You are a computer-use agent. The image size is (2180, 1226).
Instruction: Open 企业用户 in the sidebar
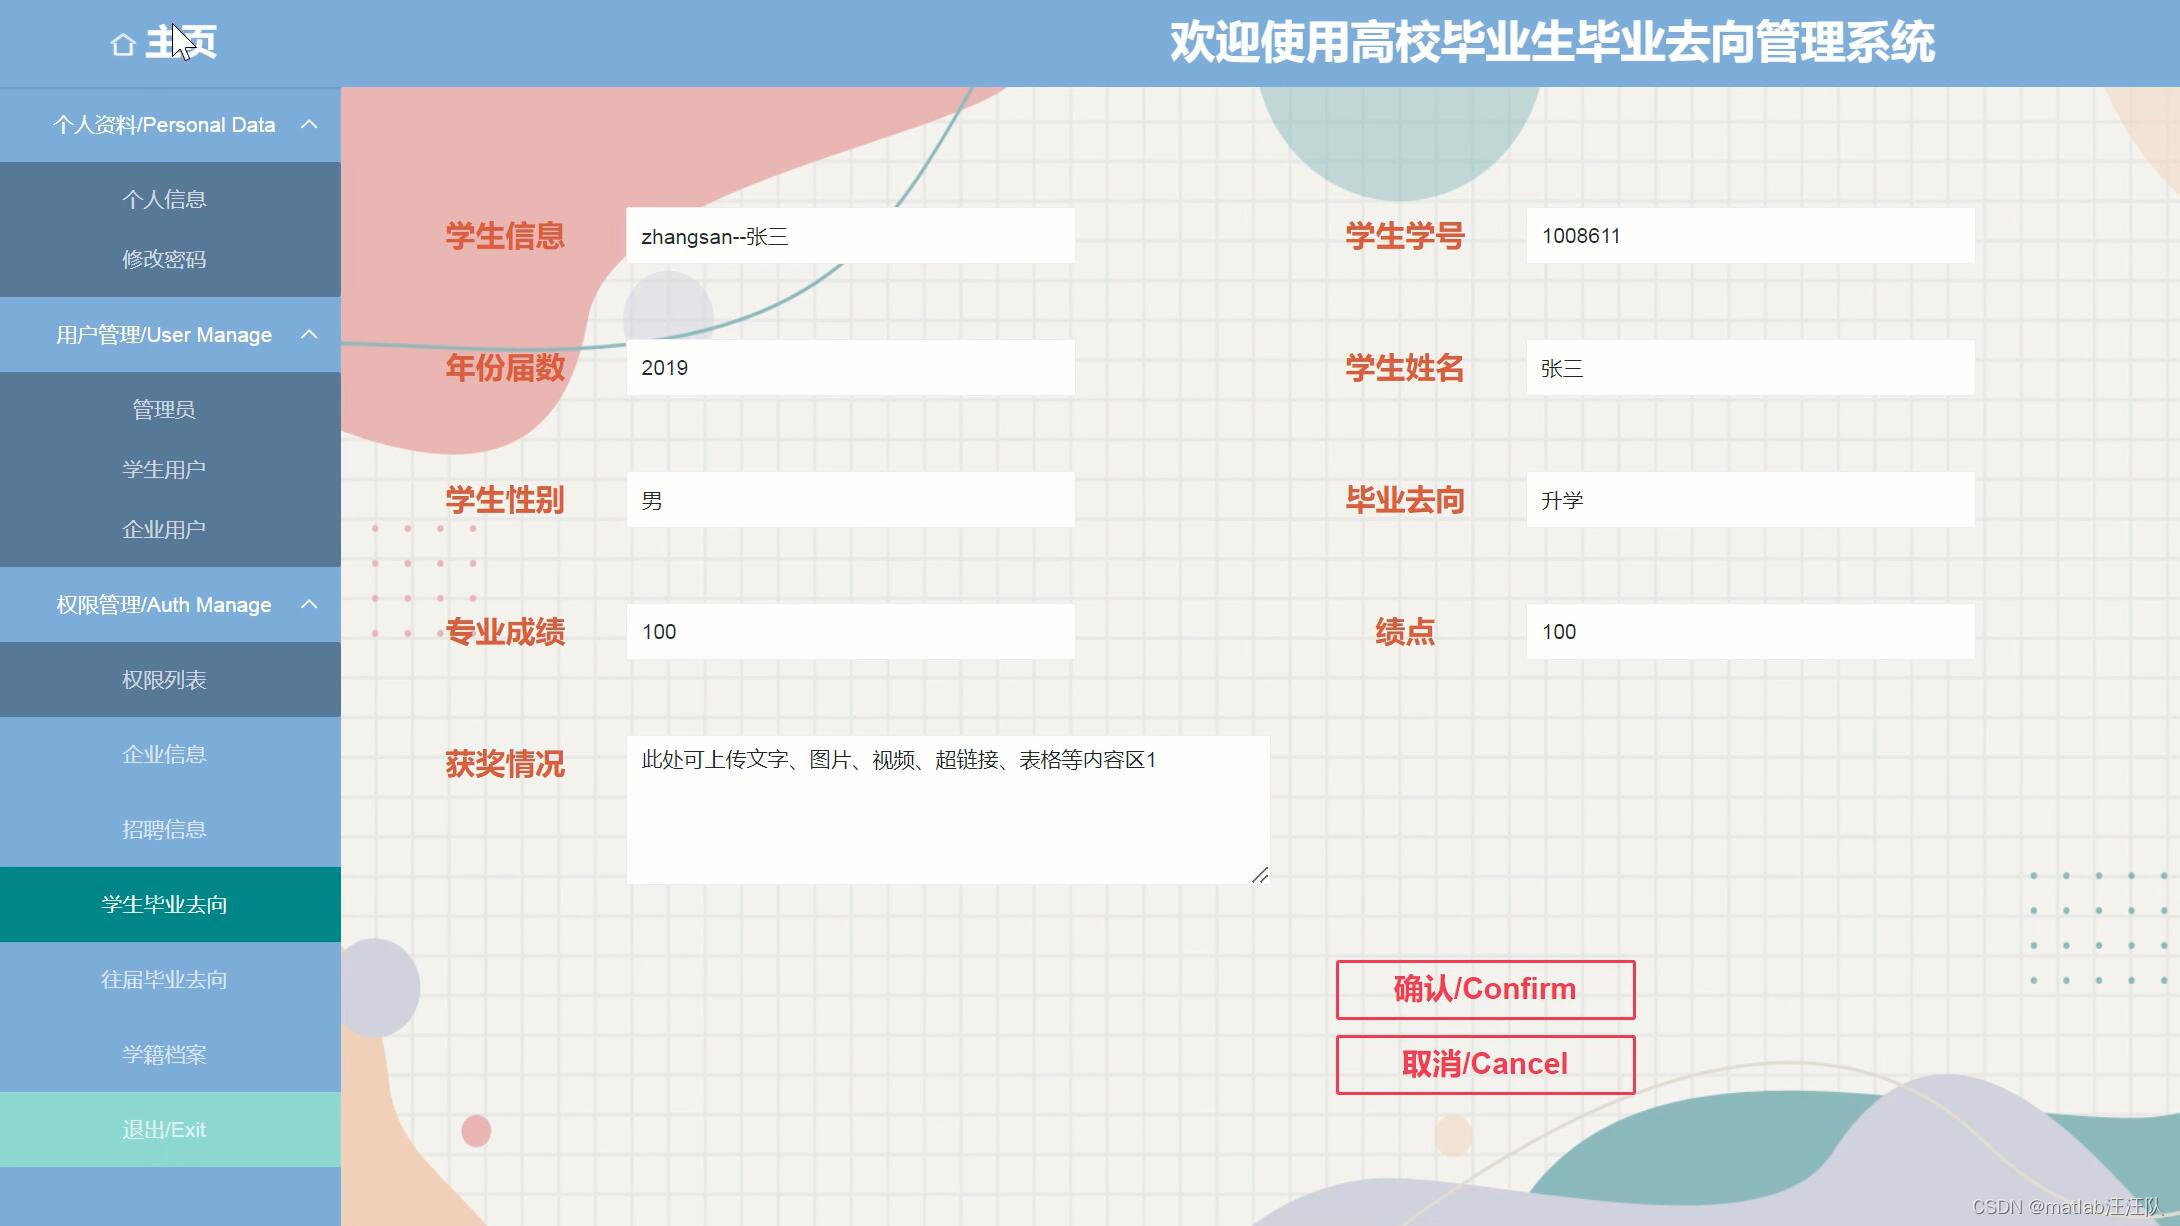[x=164, y=529]
